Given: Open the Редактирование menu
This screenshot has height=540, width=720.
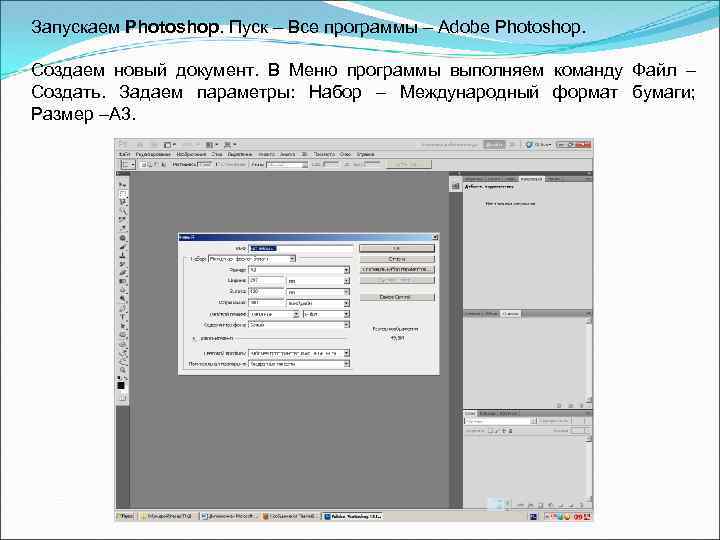Looking at the screenshot, I should click(x=153, y=154).
